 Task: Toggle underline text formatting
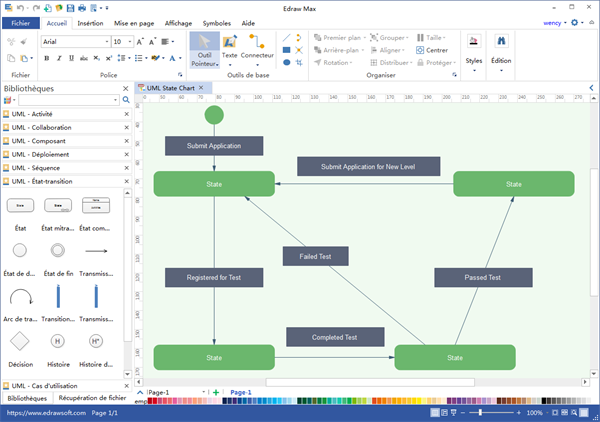pyautogui.click(x=72, y=59)
